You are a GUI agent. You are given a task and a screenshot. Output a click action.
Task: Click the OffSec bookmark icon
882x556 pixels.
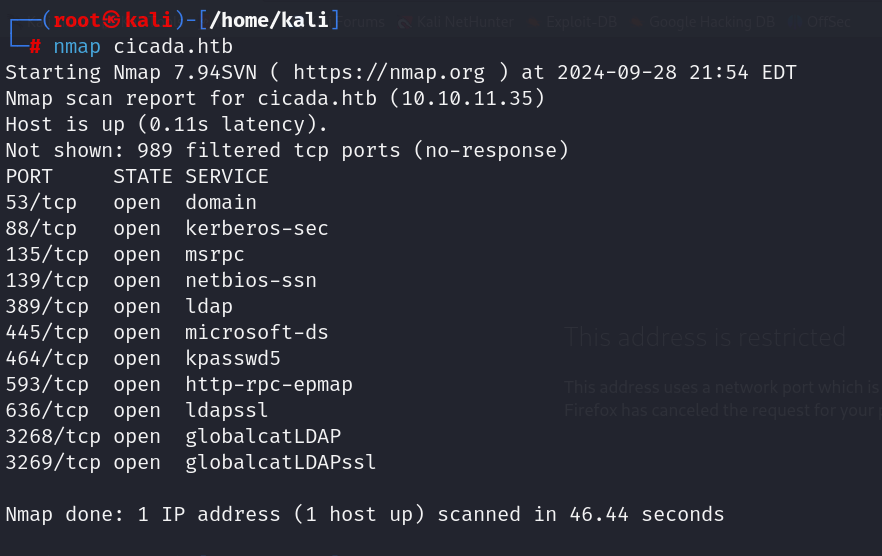(x=794, y=23)
